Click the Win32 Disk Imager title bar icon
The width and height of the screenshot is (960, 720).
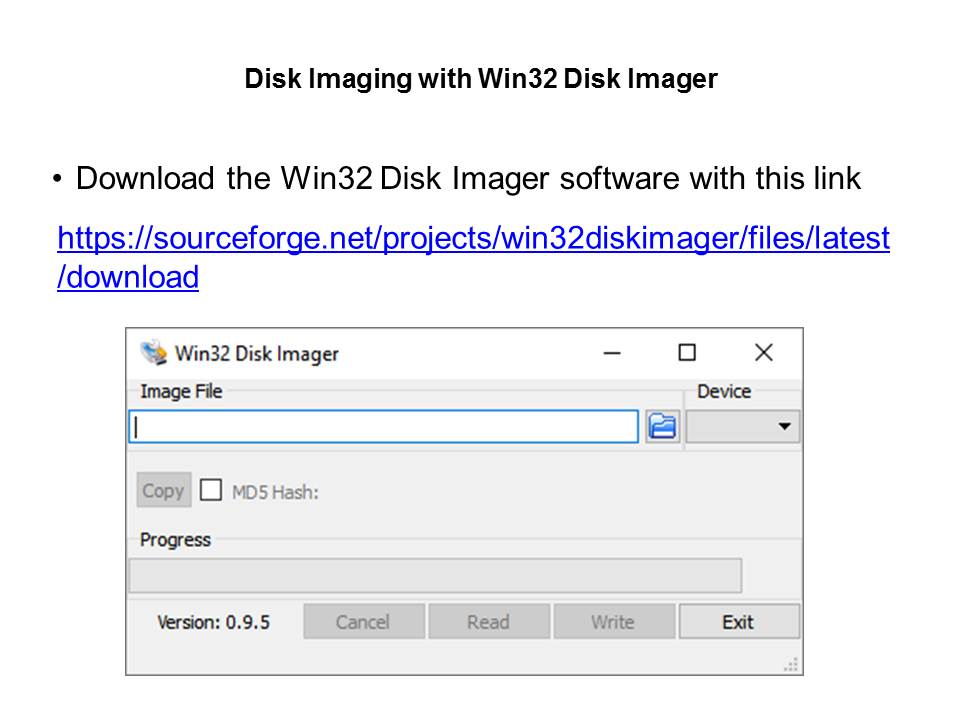pyautogui.click(x=153, y=353)
